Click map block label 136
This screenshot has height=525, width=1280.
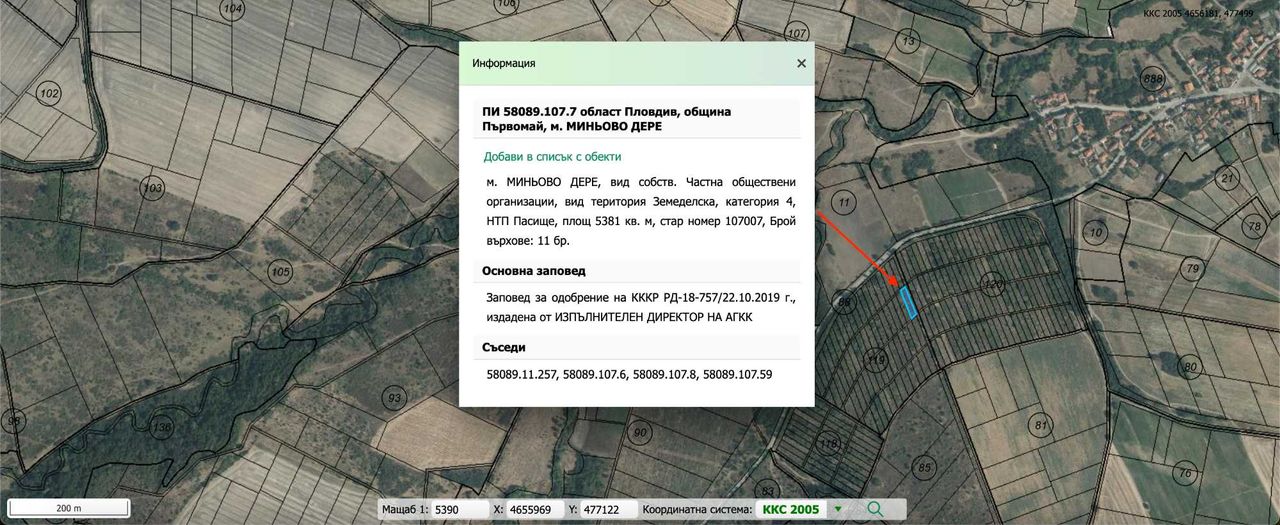click(x=161, y=429)
